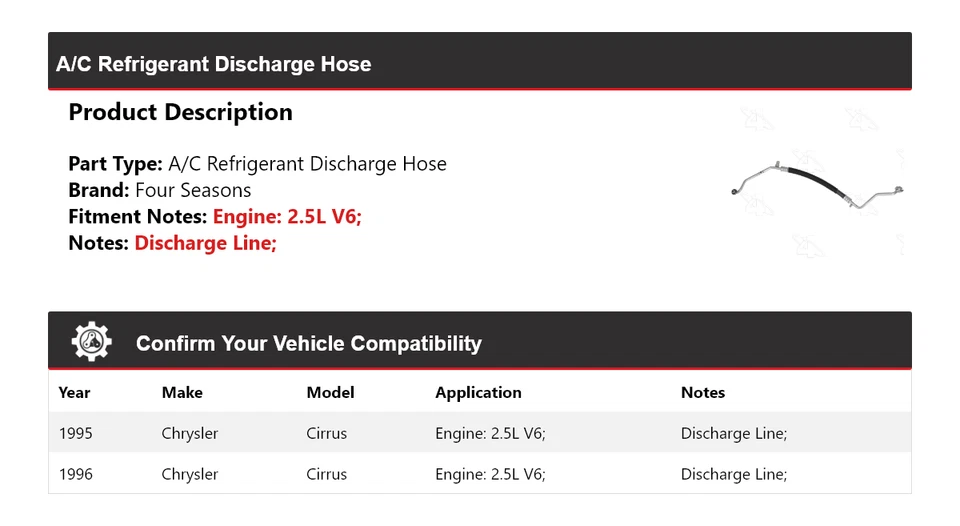Click Discharge Line note in 1996 row

tap(734, 474)
